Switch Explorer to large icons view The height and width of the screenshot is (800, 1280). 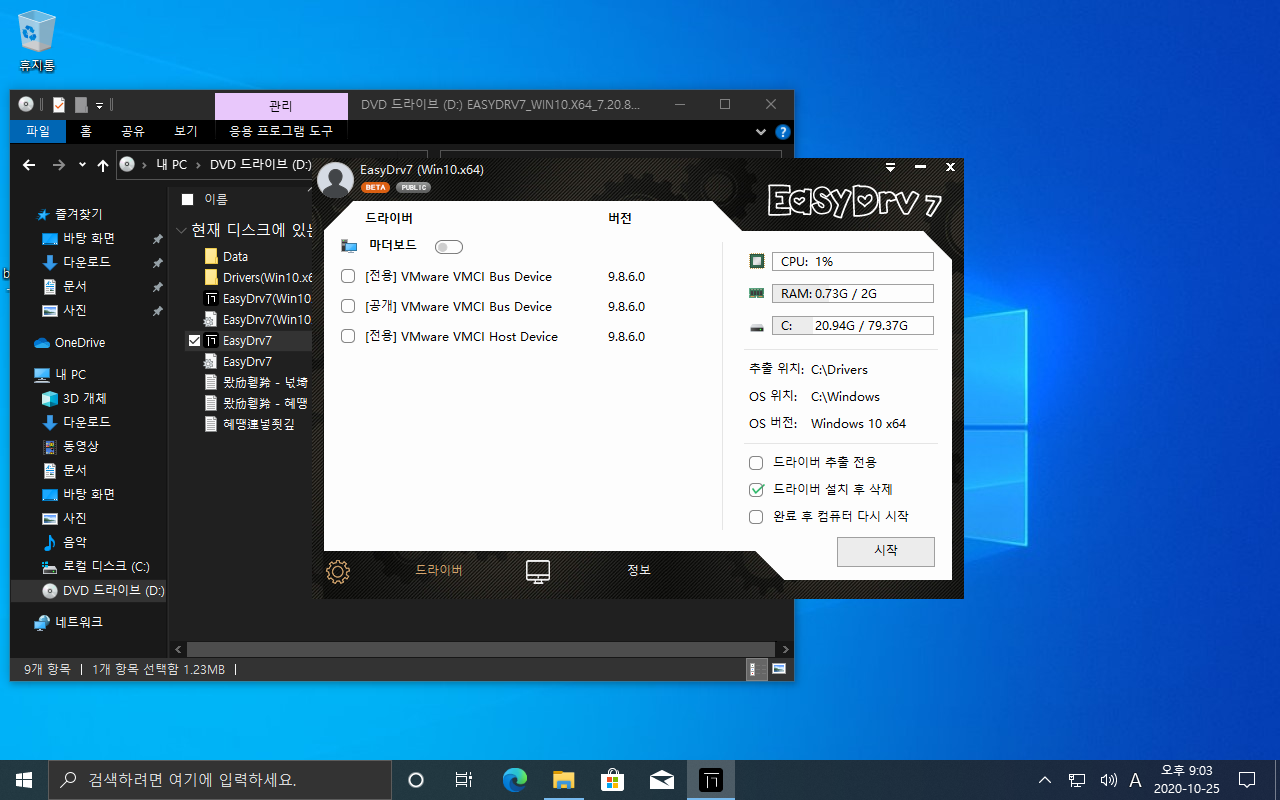pyautogui.click(x=779, y=669)
